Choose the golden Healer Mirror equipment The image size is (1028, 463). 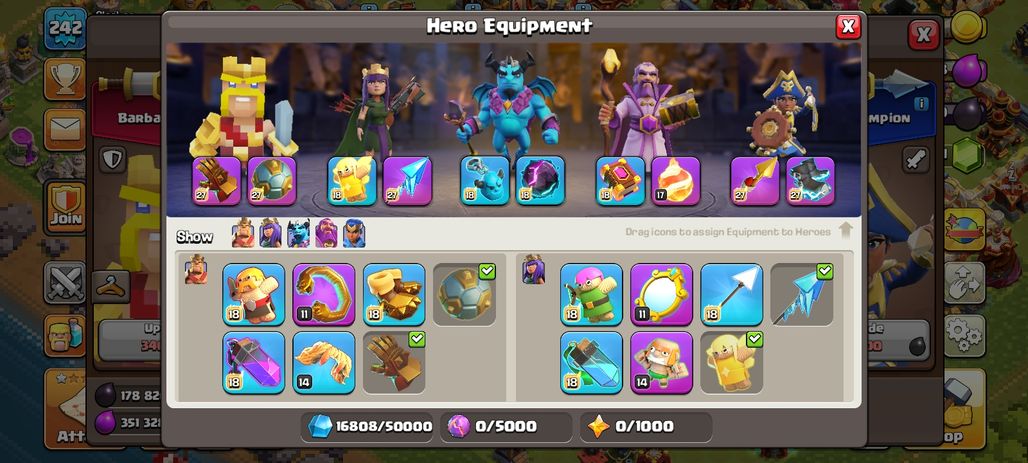[x=662, y=294]
